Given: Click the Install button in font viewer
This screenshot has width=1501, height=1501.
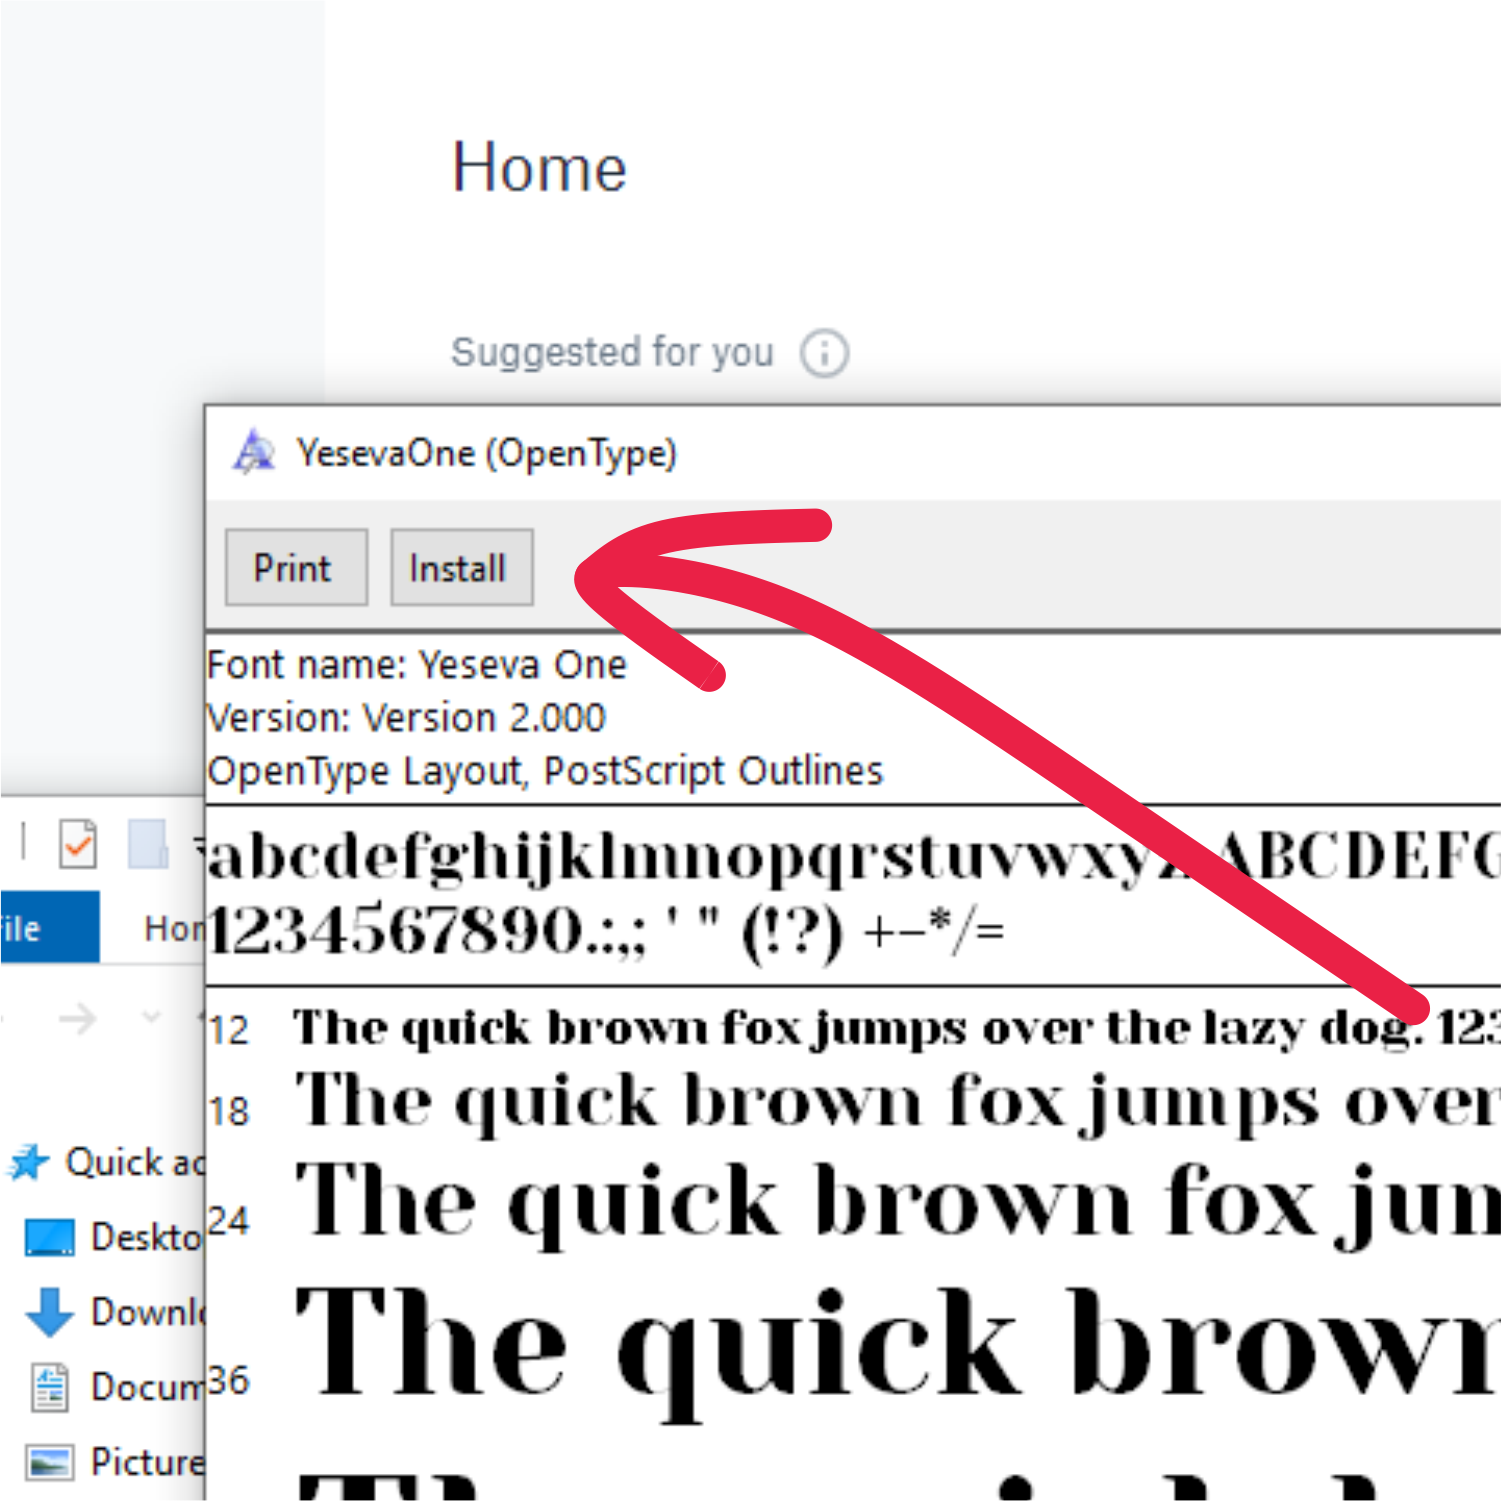Looking at the screenshot, I should [461, 567].
